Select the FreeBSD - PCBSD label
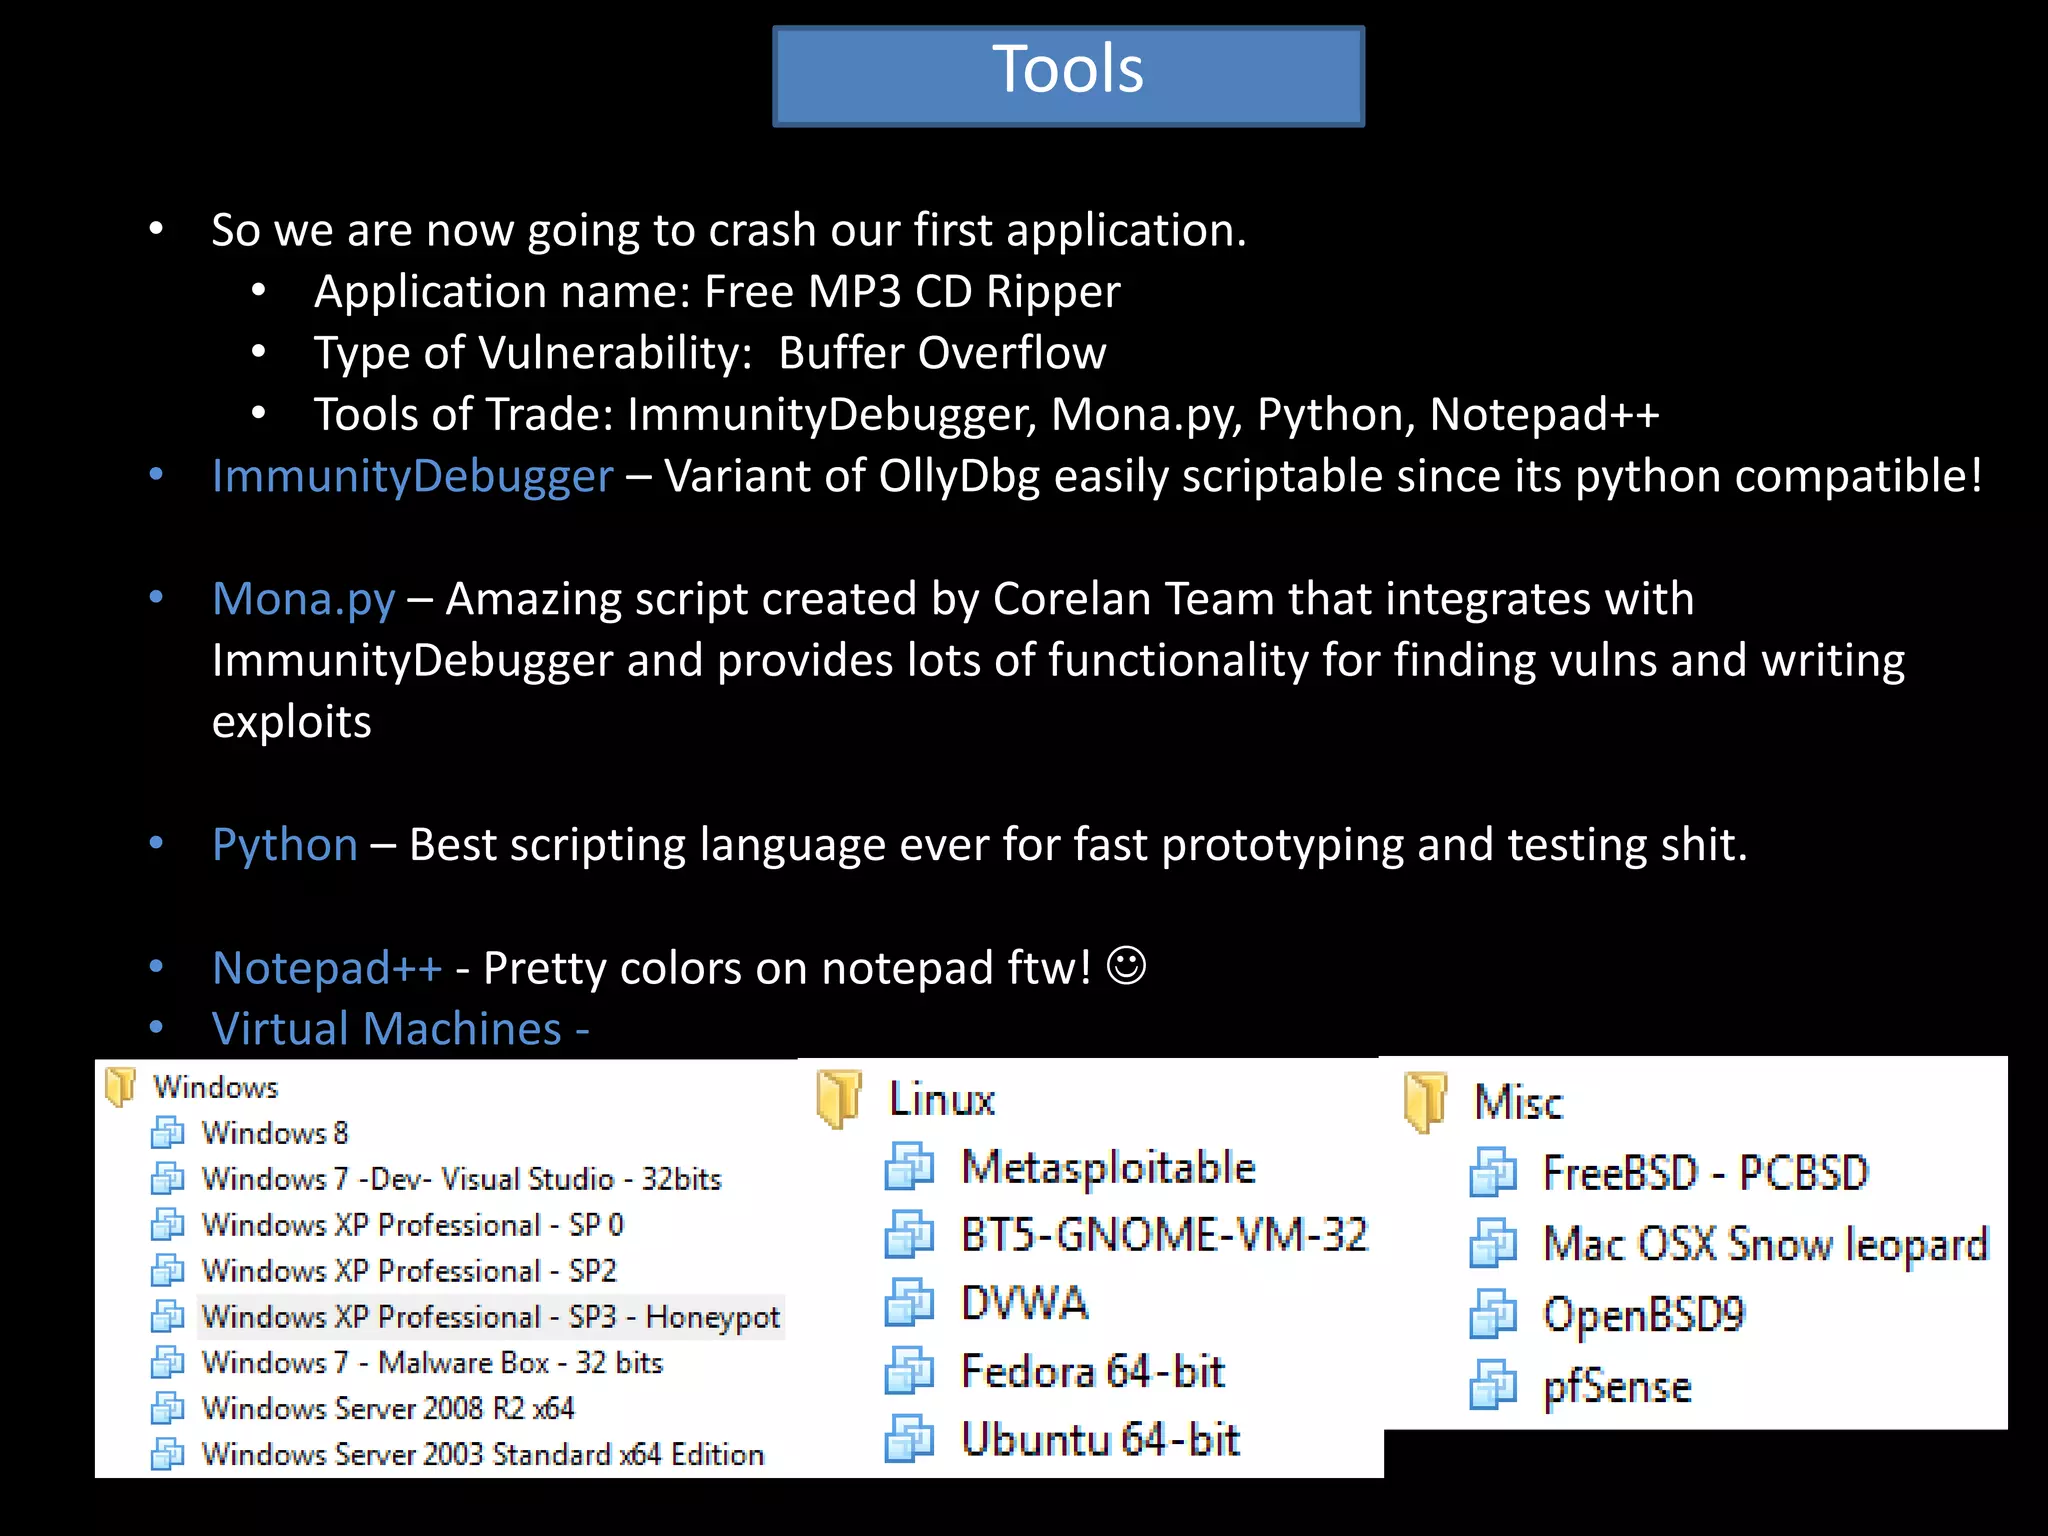This screenshot has height=1536, width=2048. click(1706, 1173)
